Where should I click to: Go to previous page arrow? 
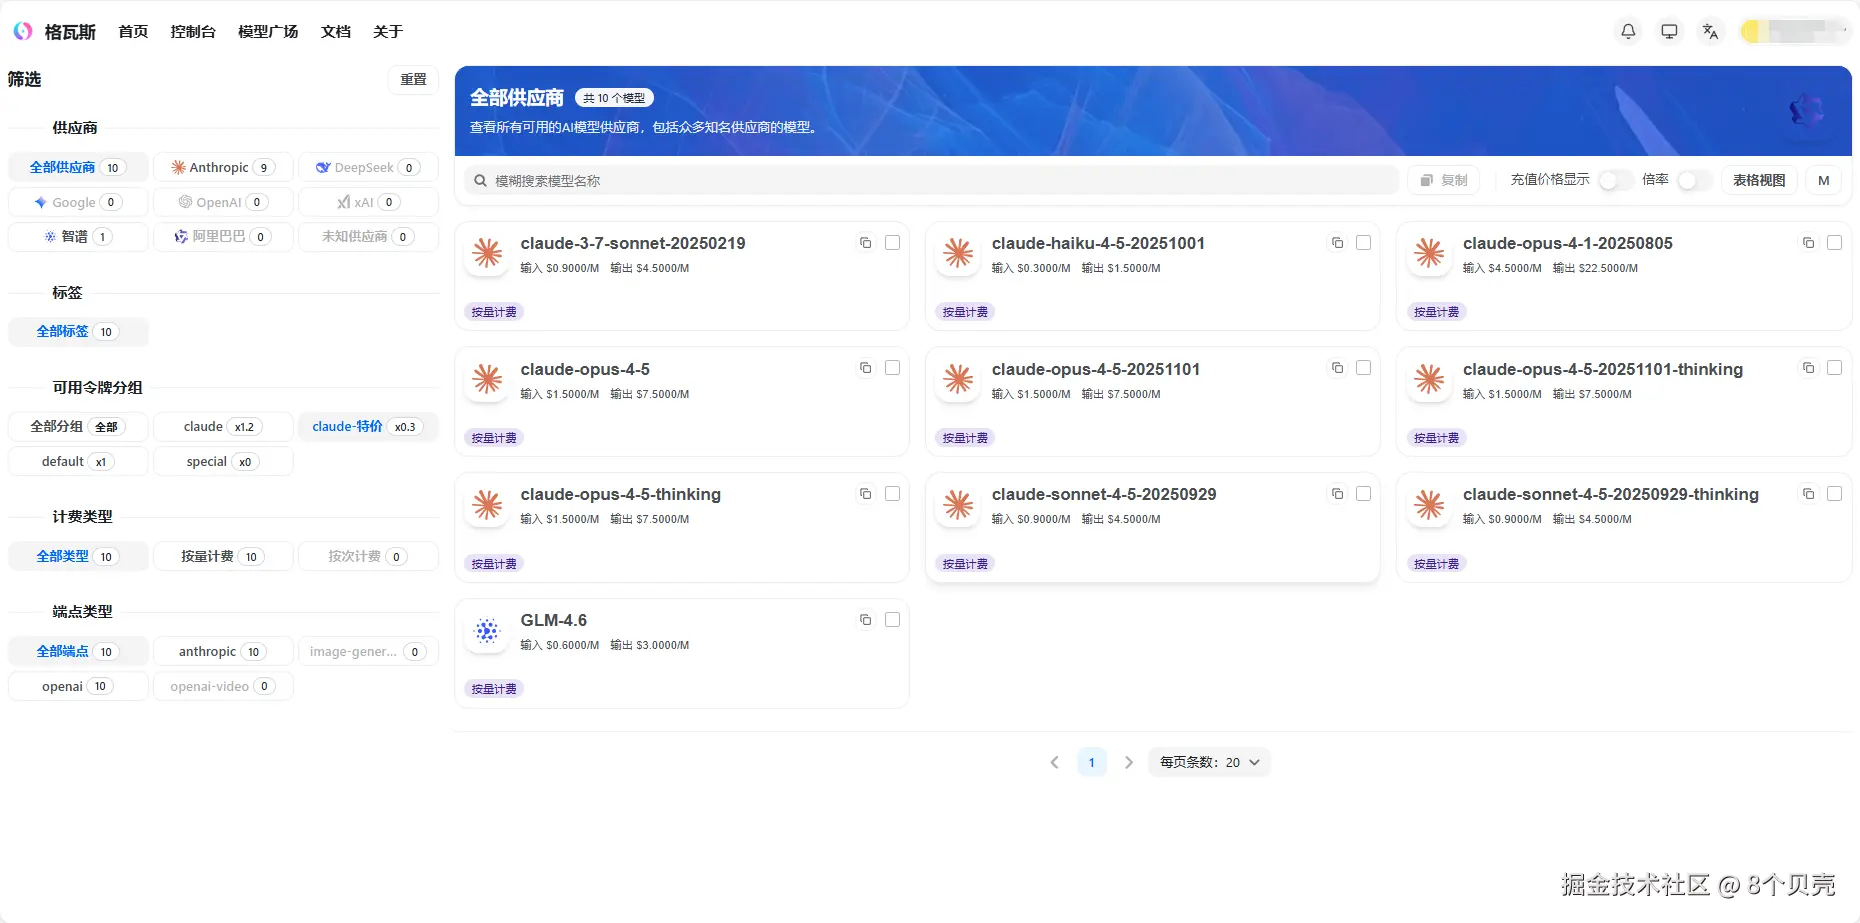[1054, 762]
